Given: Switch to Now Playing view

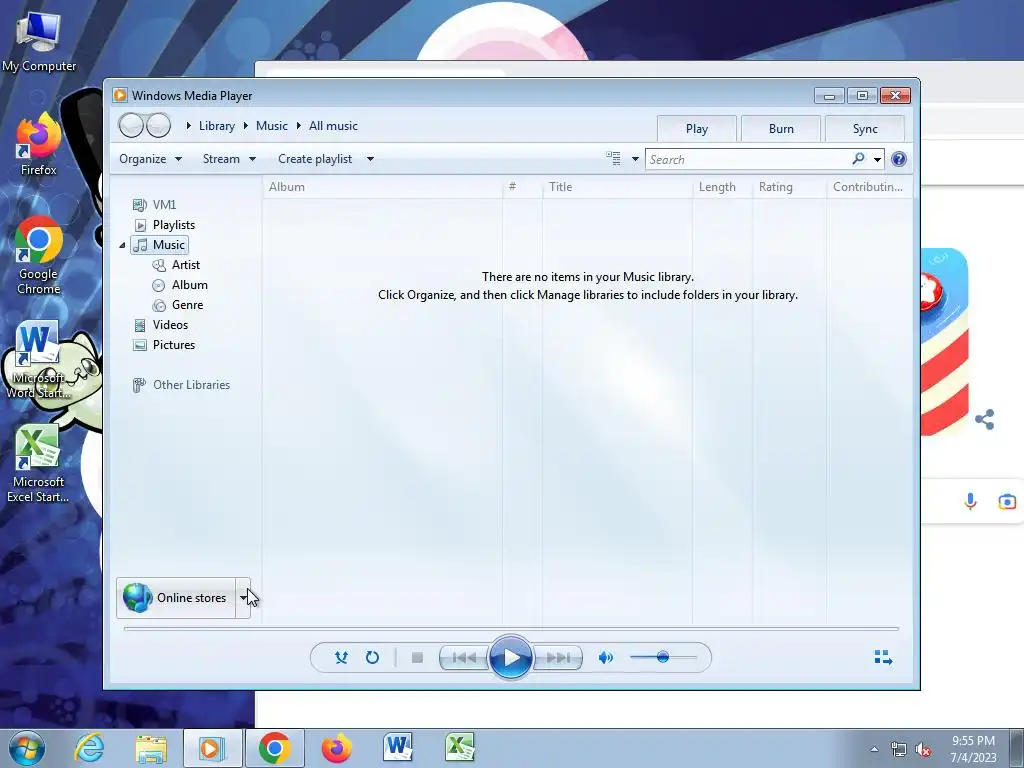Looking at the screenshot, I should [883, 657].
